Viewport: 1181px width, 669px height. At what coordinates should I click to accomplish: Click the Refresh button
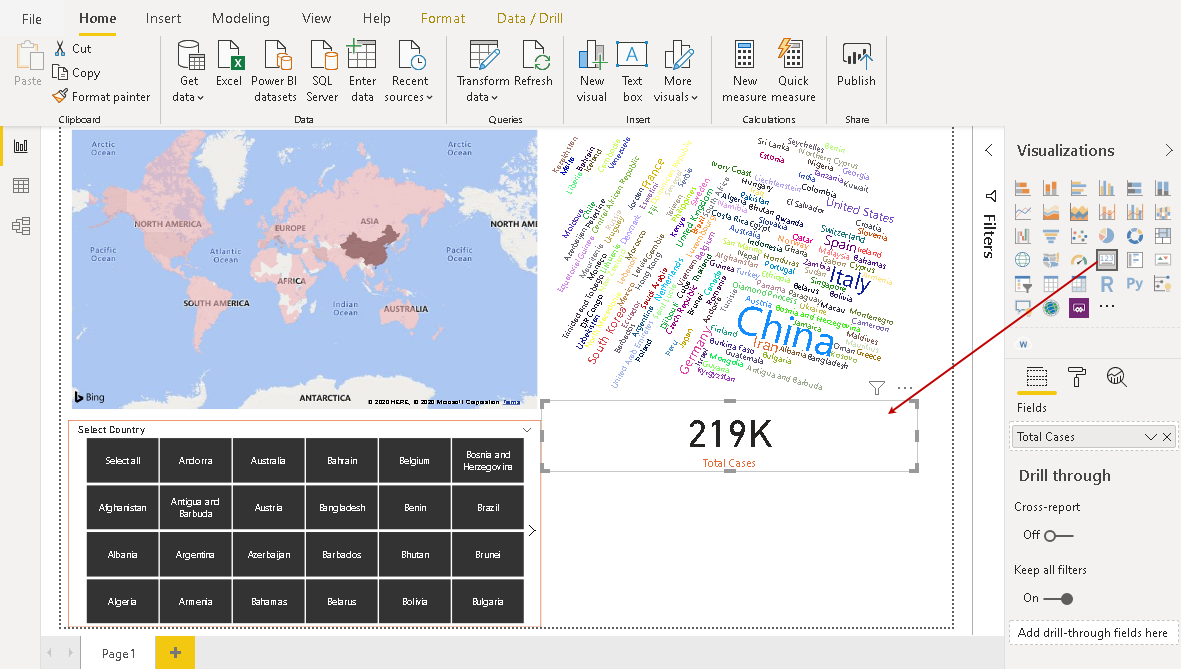click(x=533, y=65)
